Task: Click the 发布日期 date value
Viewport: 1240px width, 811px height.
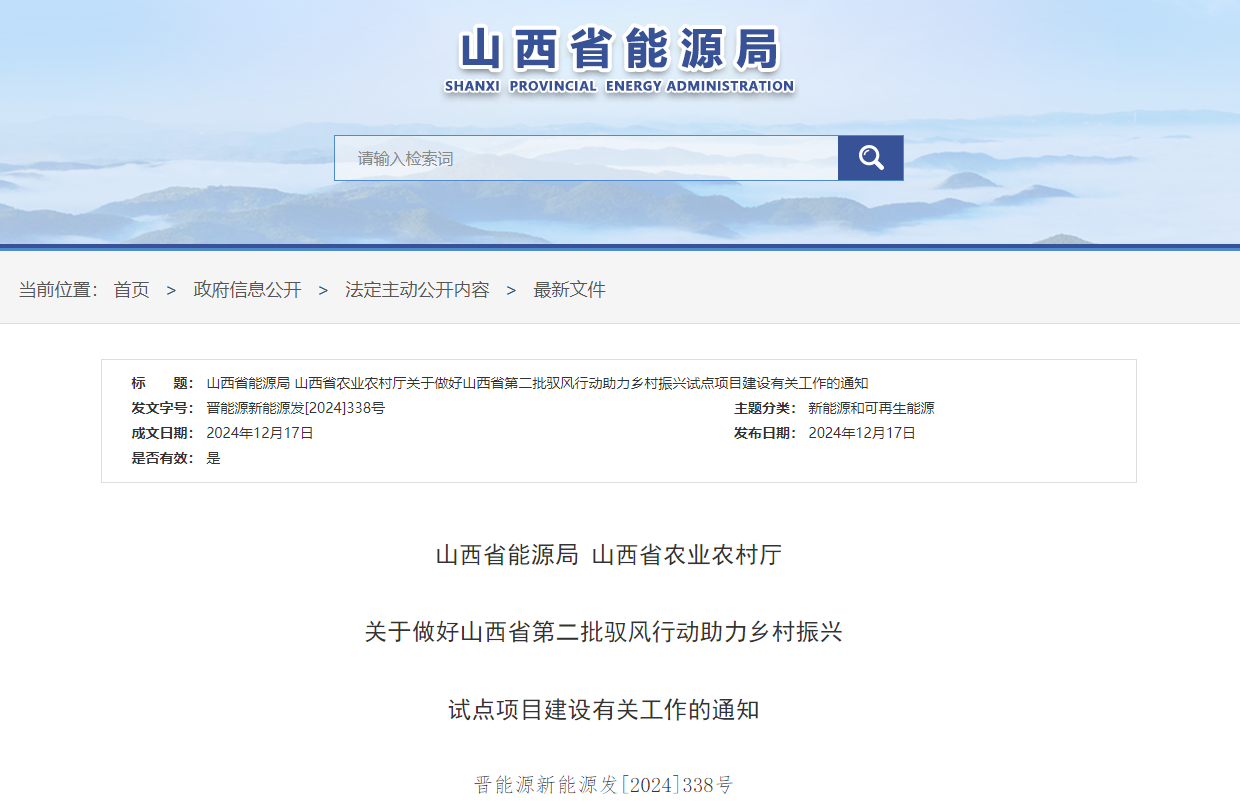Action: tap(862, 433)
